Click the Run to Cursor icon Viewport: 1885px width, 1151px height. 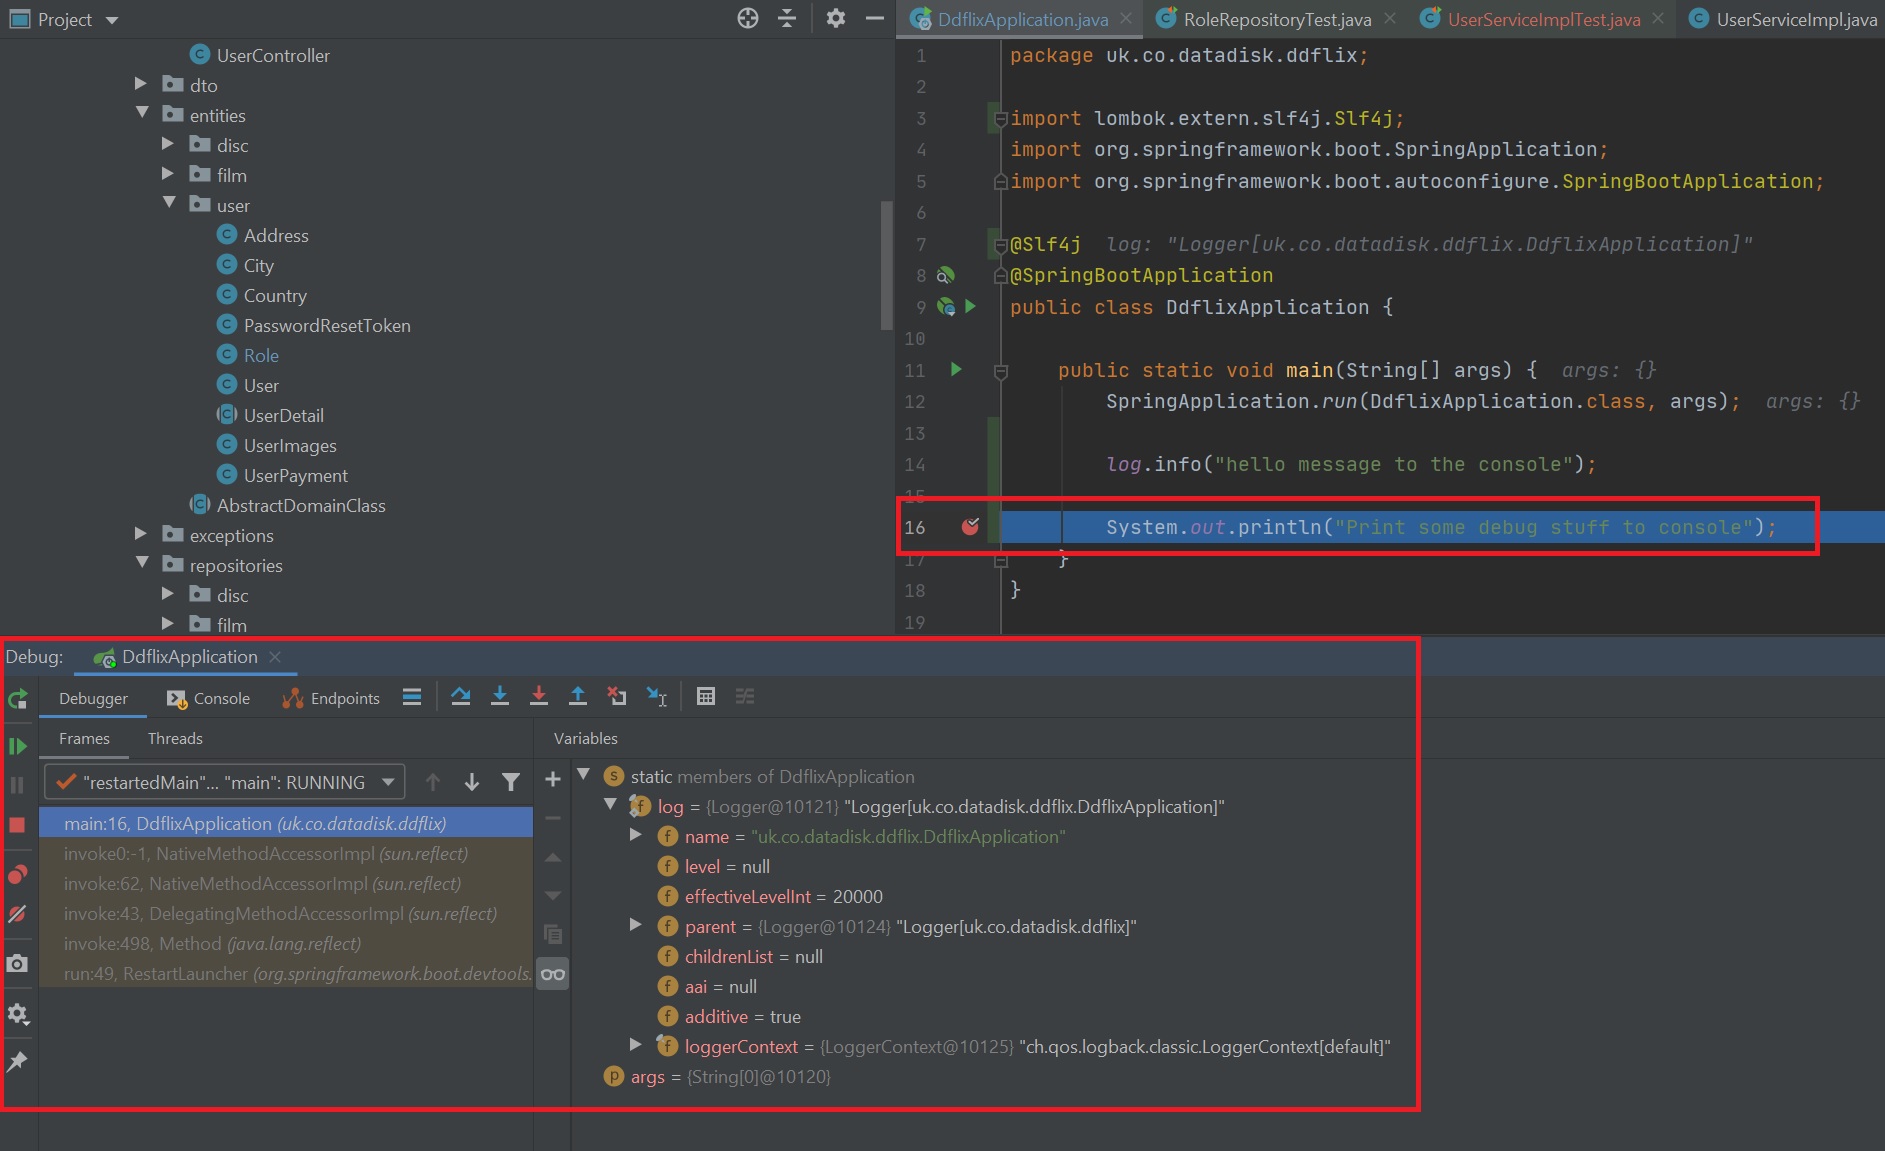tap(656, 697)
